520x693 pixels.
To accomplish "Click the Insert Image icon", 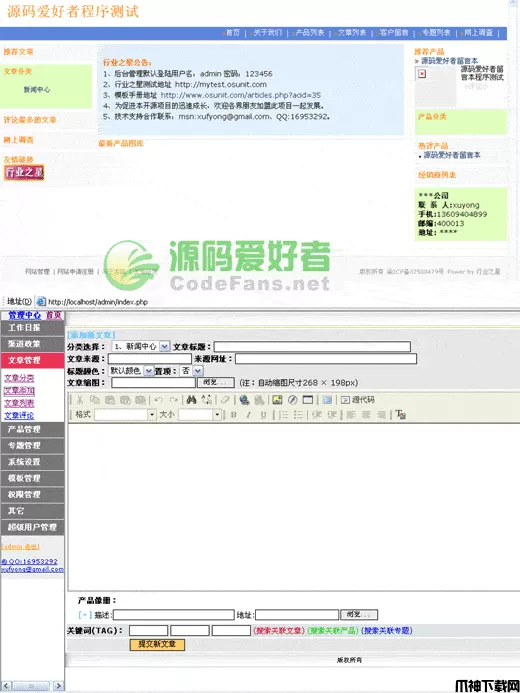I will tap(277, 400).
